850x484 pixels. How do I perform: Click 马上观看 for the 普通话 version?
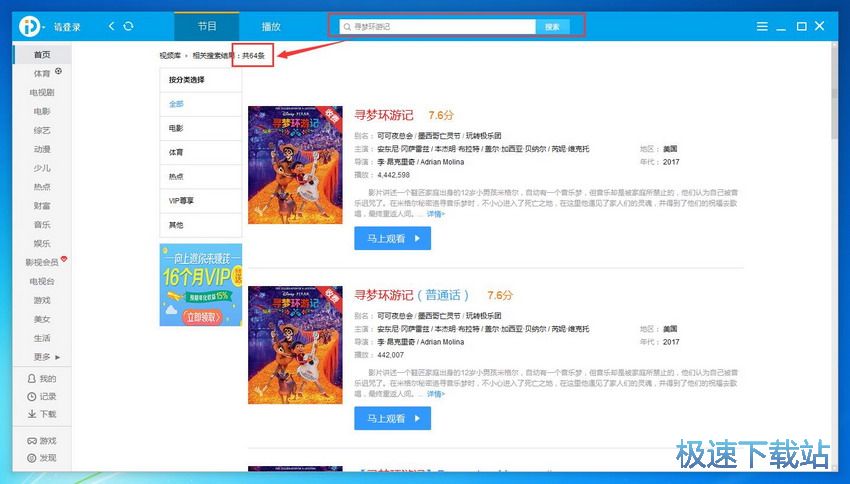point(392,418)
